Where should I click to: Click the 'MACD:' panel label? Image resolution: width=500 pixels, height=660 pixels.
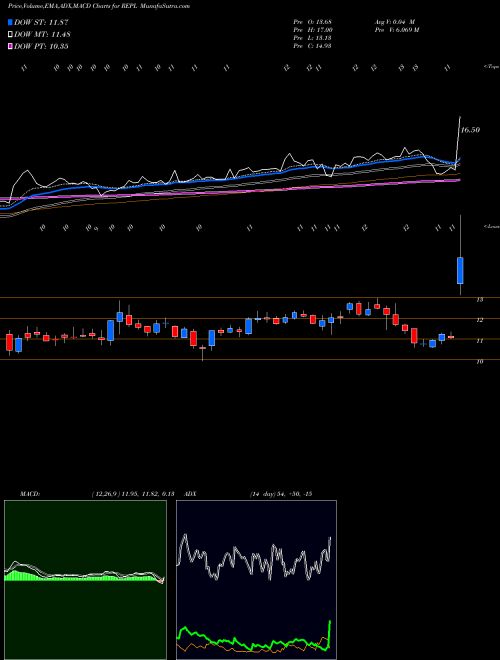[x=30, y=494]
